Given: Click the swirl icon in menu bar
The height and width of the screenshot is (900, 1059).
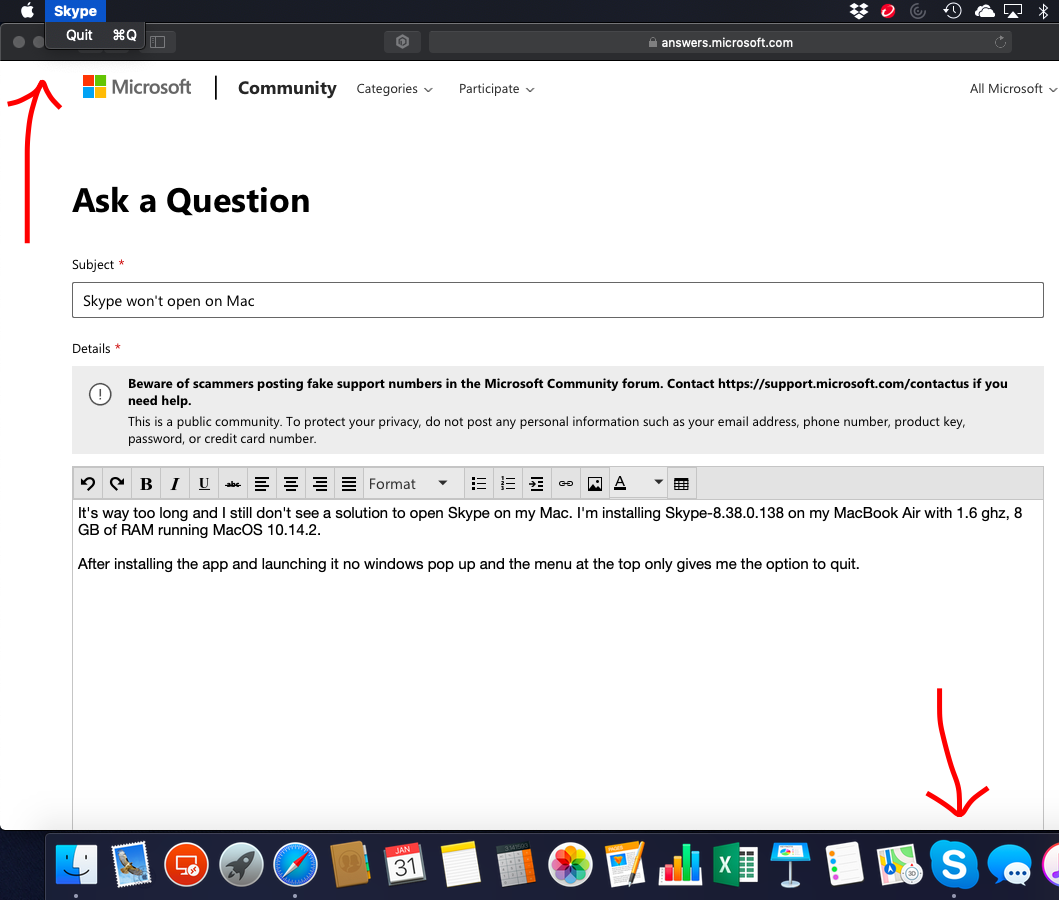Looking at the screenshot, I should (x=917, y=11).
